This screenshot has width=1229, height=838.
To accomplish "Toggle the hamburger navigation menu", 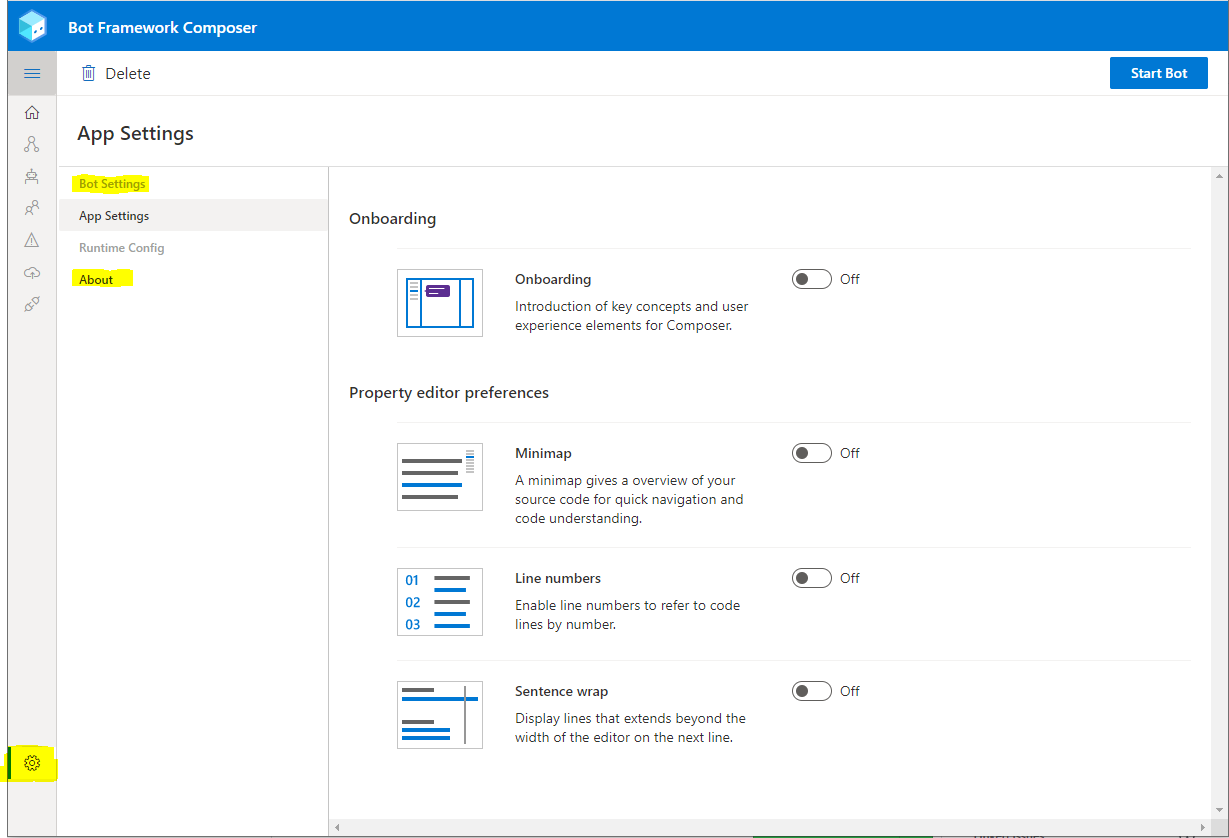I will click(x=32, y=74).
